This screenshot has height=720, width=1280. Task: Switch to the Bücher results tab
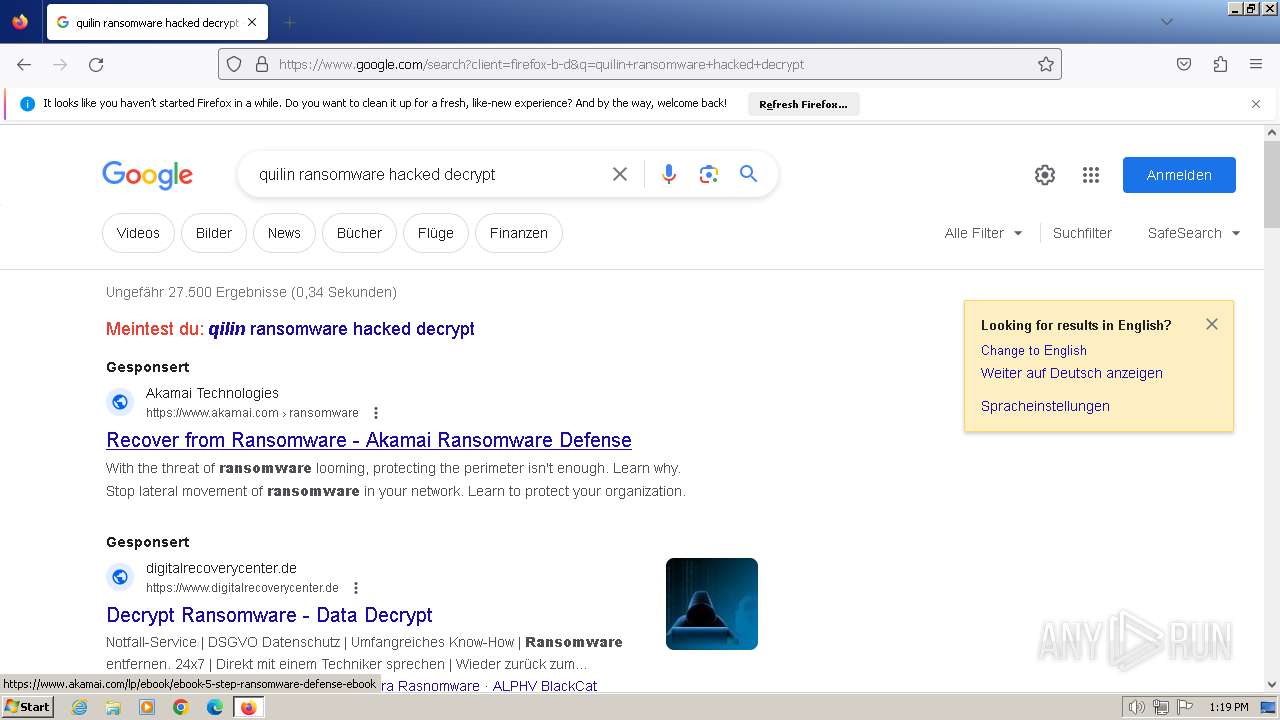[x=359, y=233]
